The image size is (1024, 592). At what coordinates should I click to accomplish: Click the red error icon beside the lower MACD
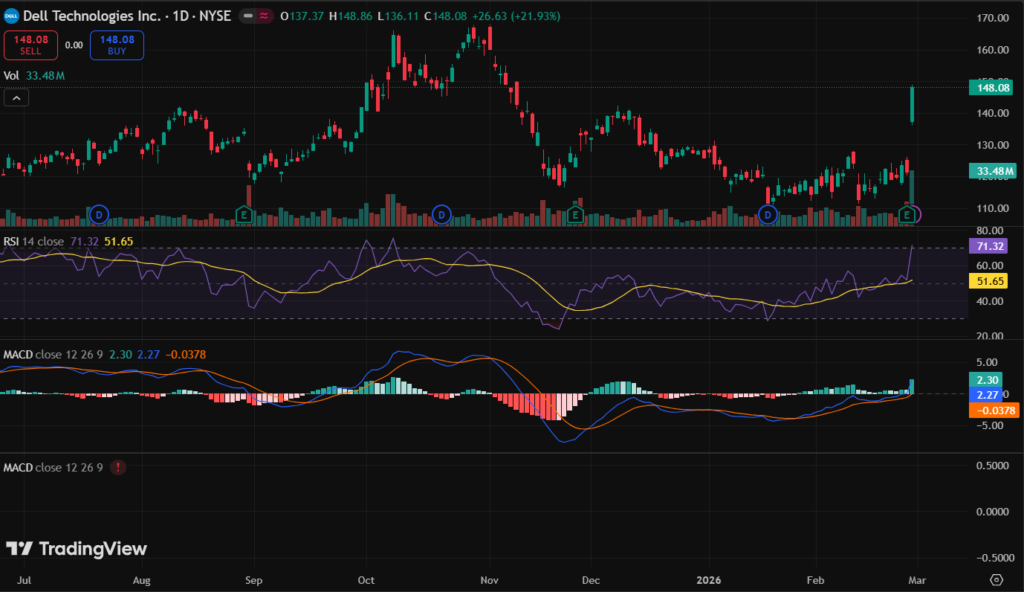[x=119, y=467]
